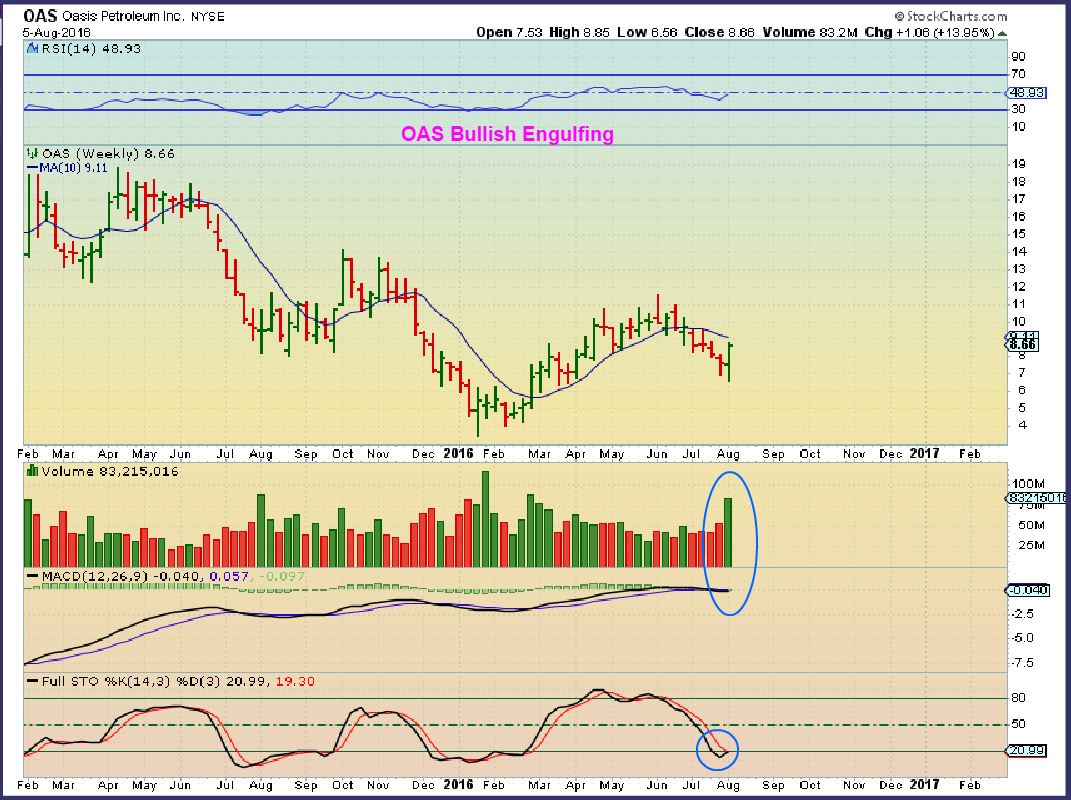The height and width of the screenshot is (800, 1071).
Task: Select the RSI(14) 48.93 indicator label
Action: (92, 49)
